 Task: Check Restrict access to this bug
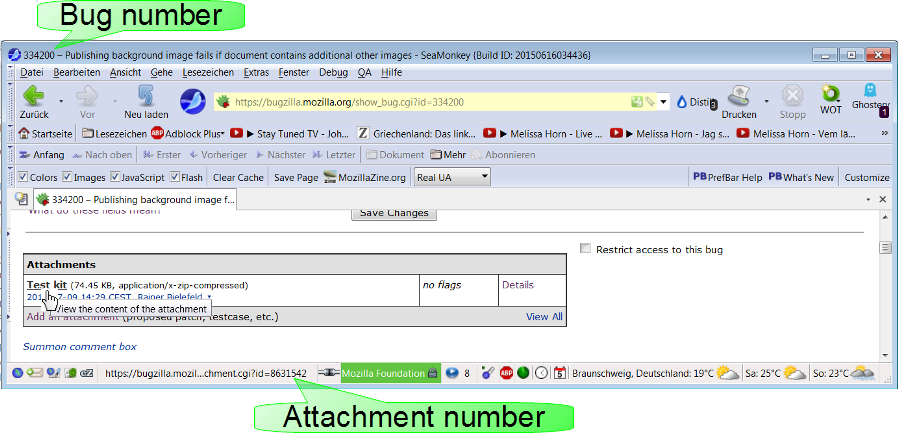(585, 249)
